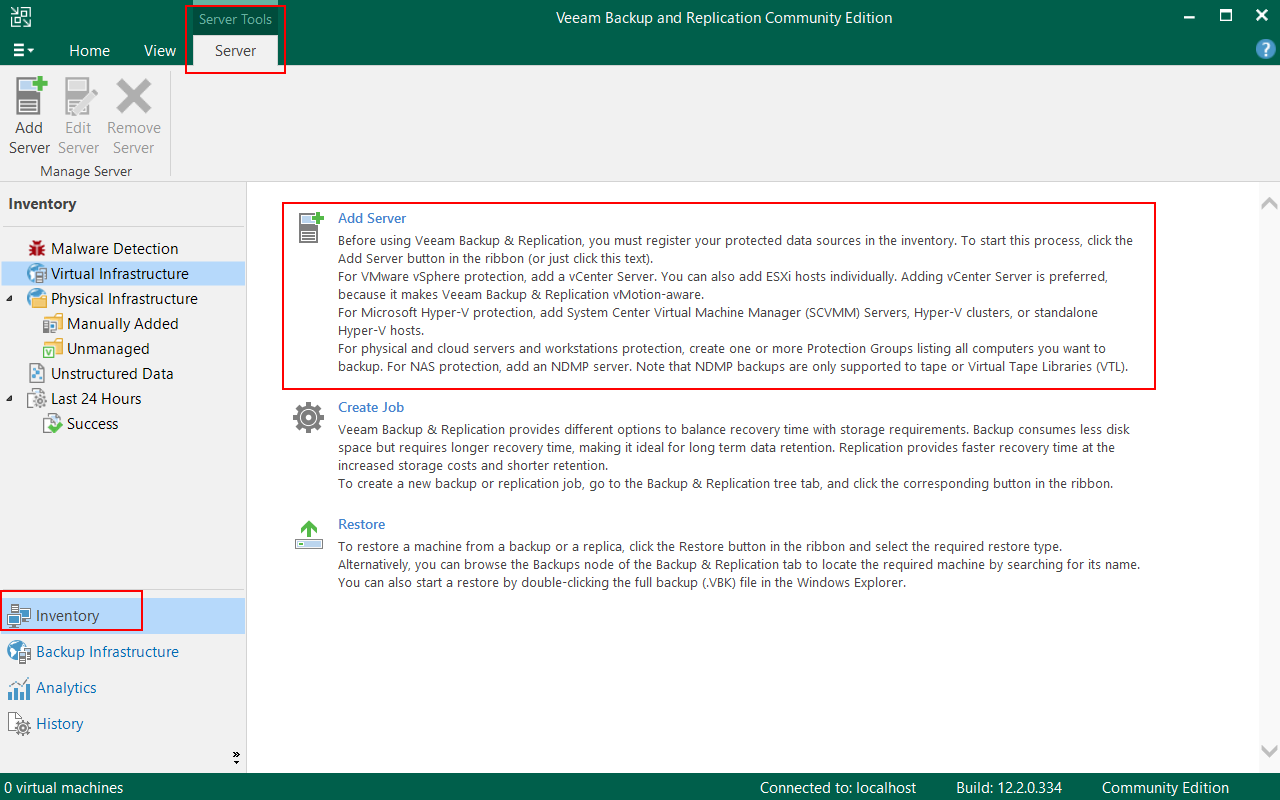Viewport: 1280px width, 800px height.
Task: Click the Physical Infrastructure folder icon
Action: pos(37,298)
